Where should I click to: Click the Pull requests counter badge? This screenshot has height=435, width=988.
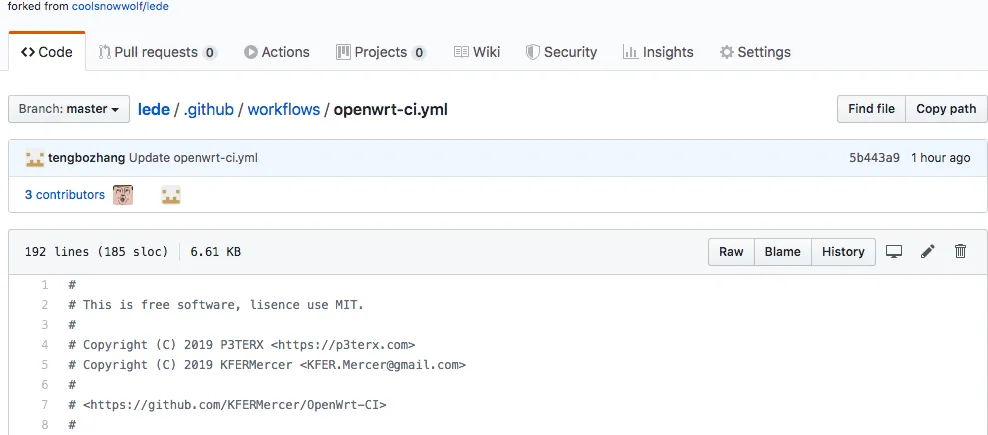(210, 52)
